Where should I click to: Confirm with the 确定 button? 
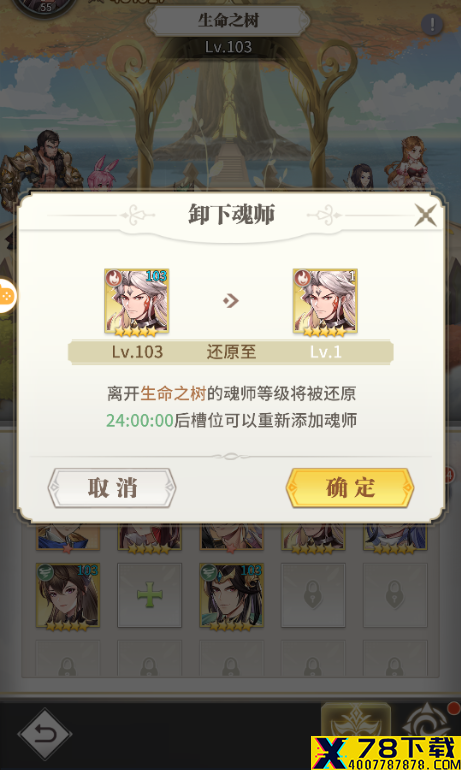[350, 488]
